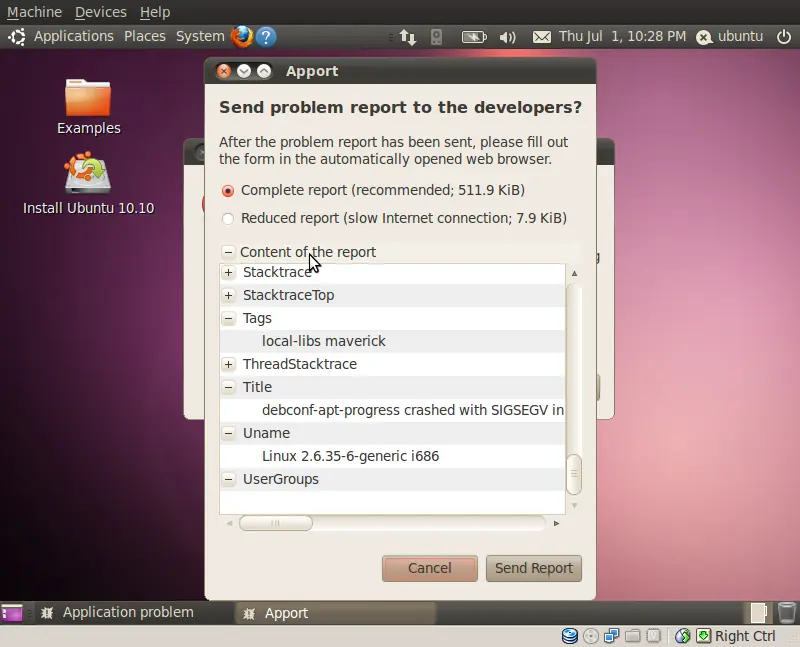Click the blue Help question mark icon
Viewport: 800px width, 647px height.
(266, 37)
